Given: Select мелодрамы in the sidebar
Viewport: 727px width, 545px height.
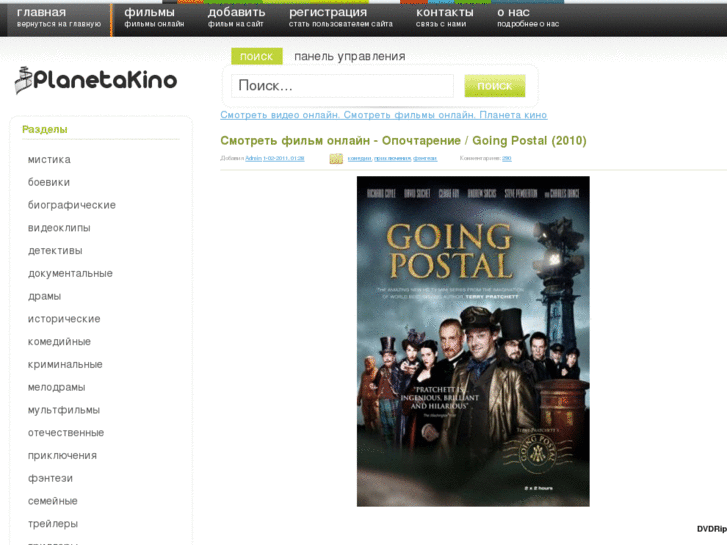Looking at the screenshot, I should (x=57, y=387).
